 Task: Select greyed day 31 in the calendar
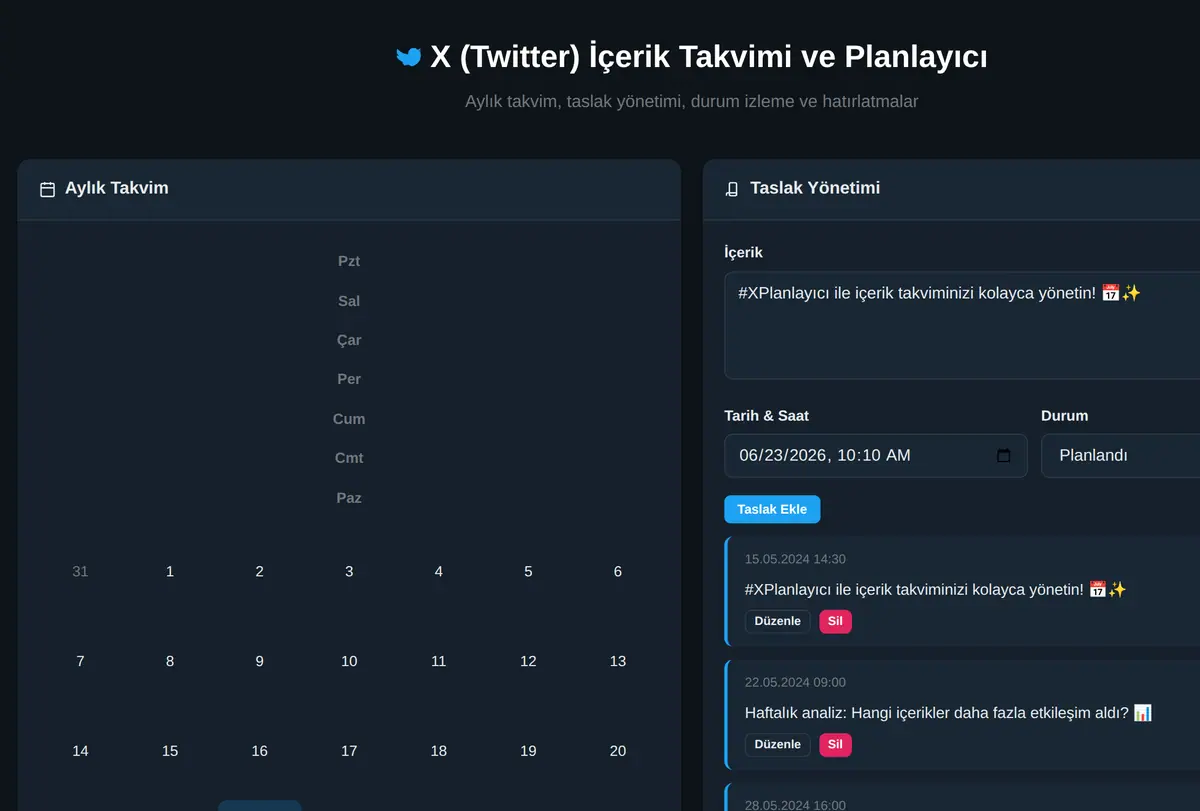[80, 572]
